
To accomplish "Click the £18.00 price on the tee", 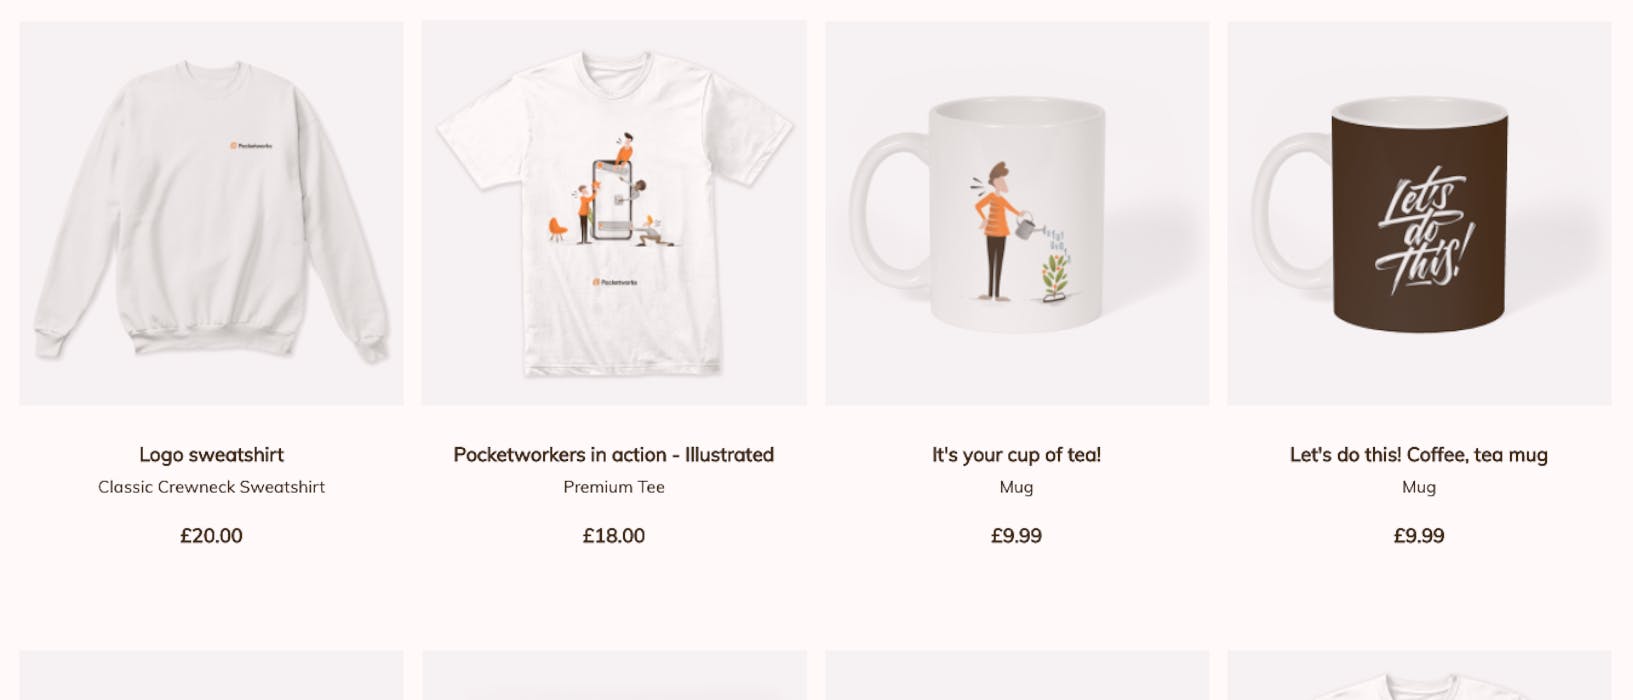I will (613, 536).
